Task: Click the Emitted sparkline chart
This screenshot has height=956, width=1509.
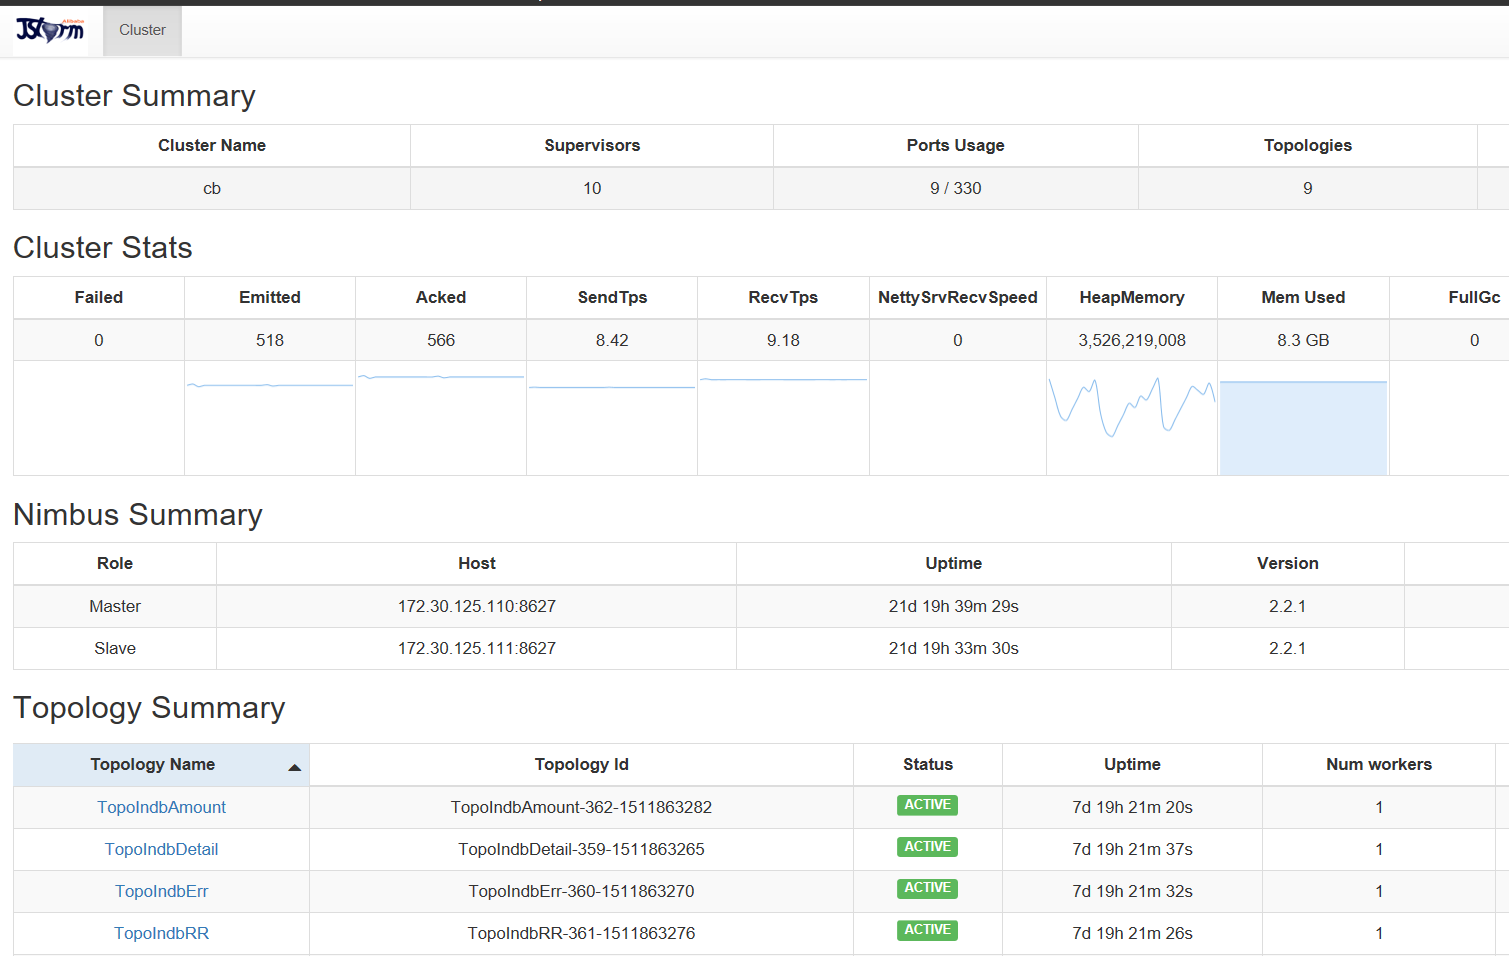Action: [270, 386]
